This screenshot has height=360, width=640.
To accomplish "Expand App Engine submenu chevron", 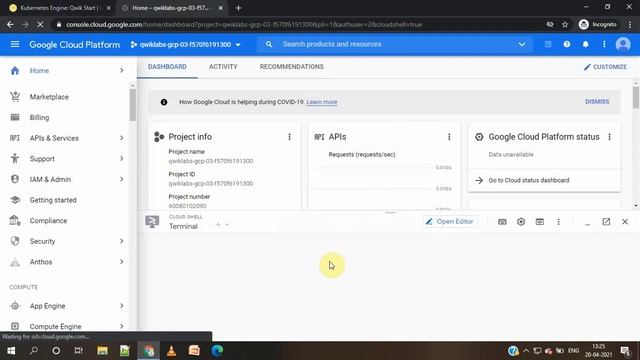I will (122, 306).
